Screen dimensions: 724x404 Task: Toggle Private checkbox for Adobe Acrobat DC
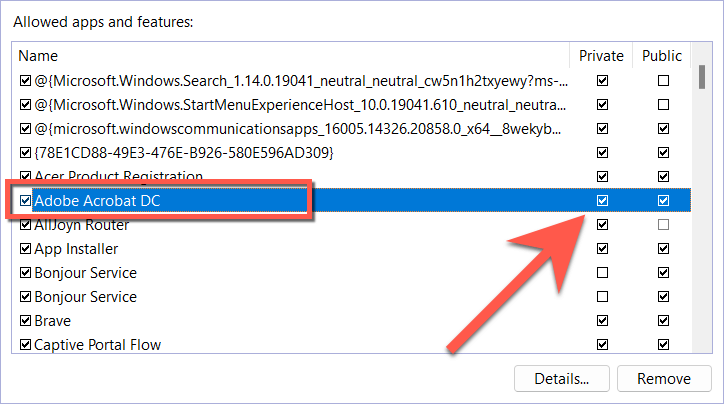(602, 200)
